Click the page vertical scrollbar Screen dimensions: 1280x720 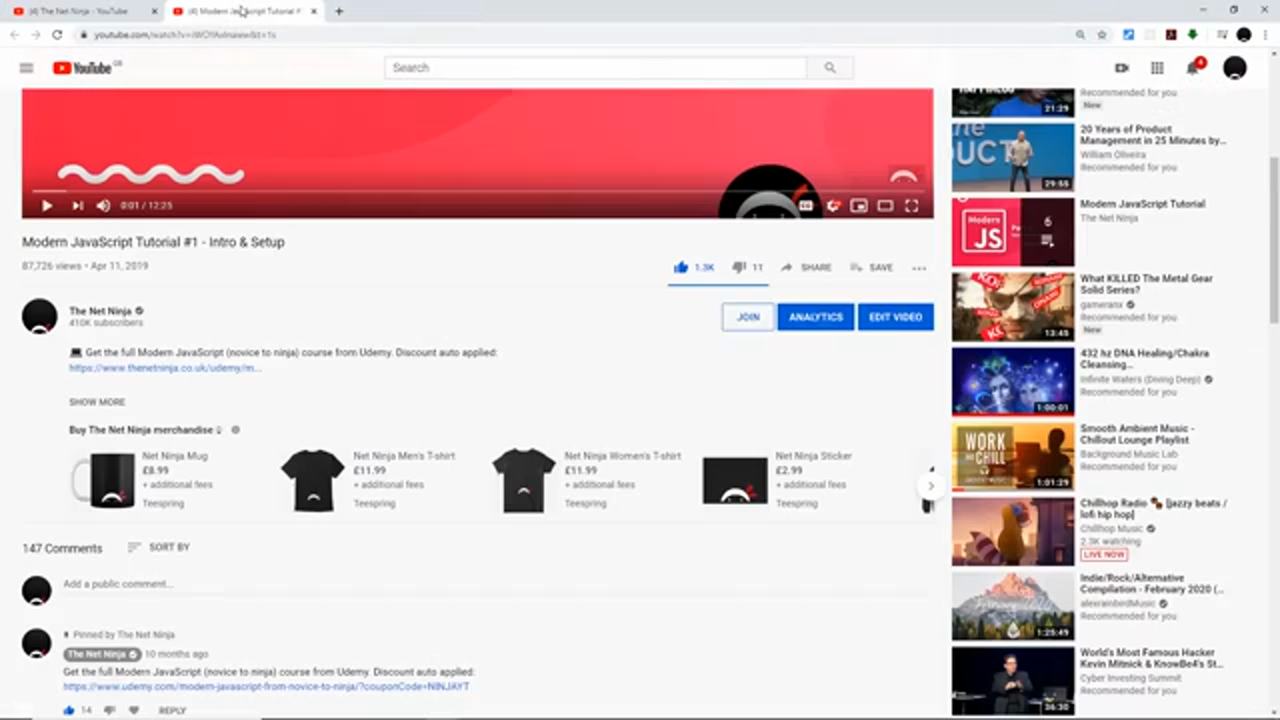click(x=1273, y=240)
